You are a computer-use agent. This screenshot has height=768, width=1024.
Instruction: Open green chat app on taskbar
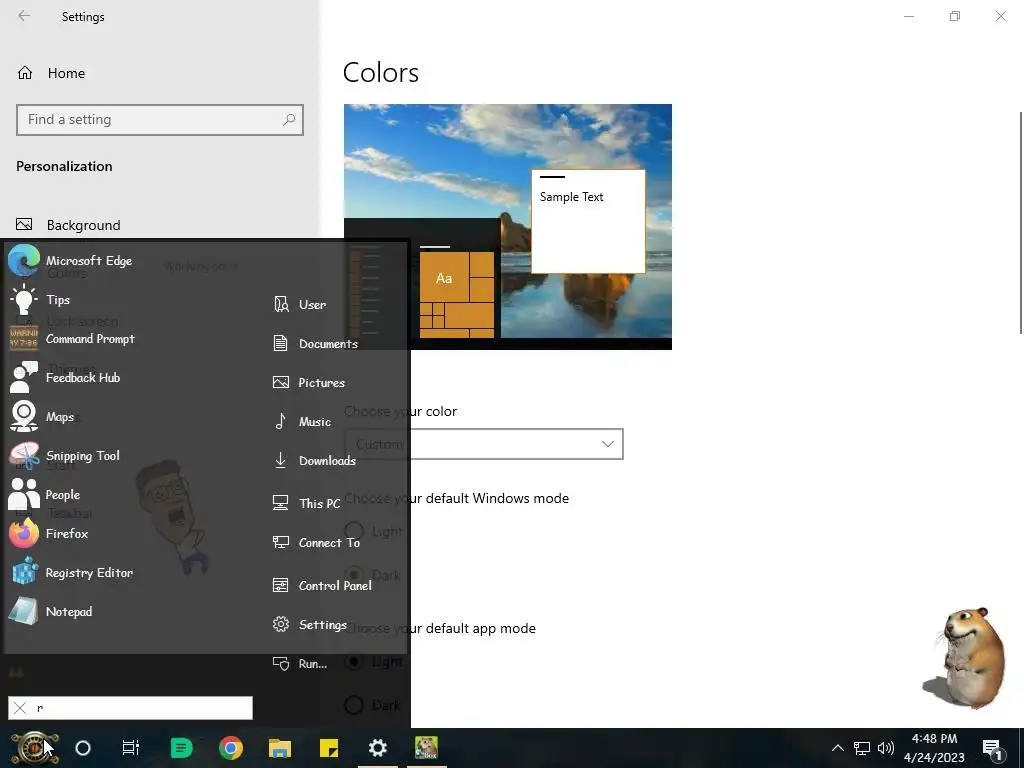pyautogui.click(x=182, y=748)
